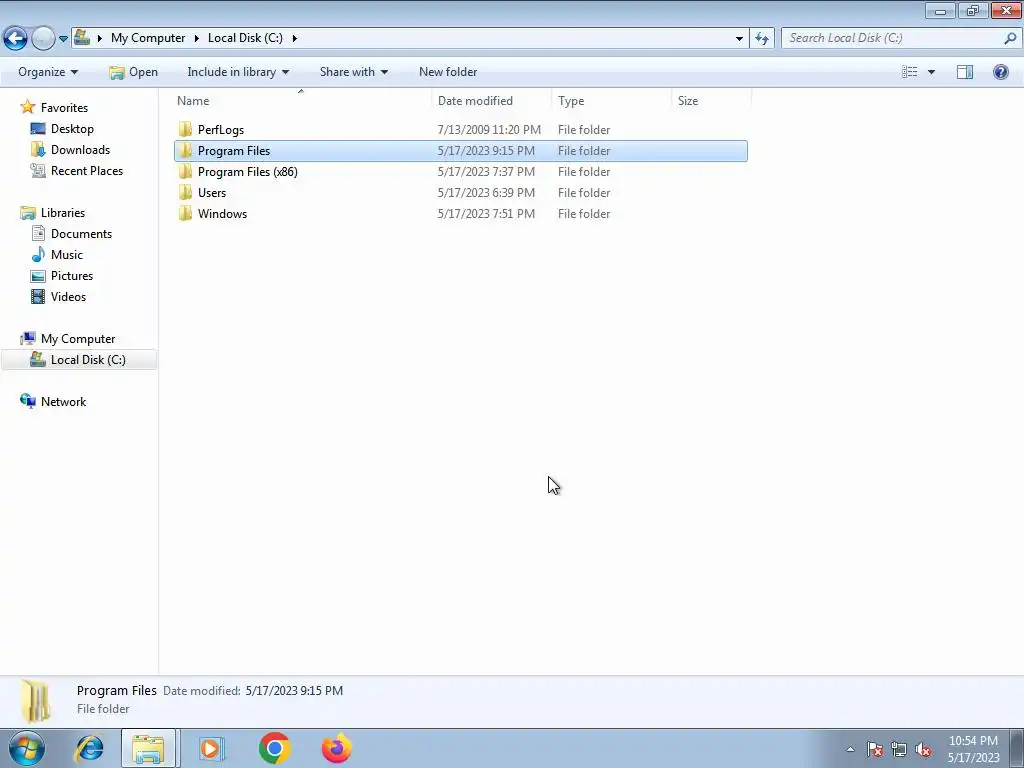
Task: Click the Date modified value in details pane
Action: click(x=294, y=691)
